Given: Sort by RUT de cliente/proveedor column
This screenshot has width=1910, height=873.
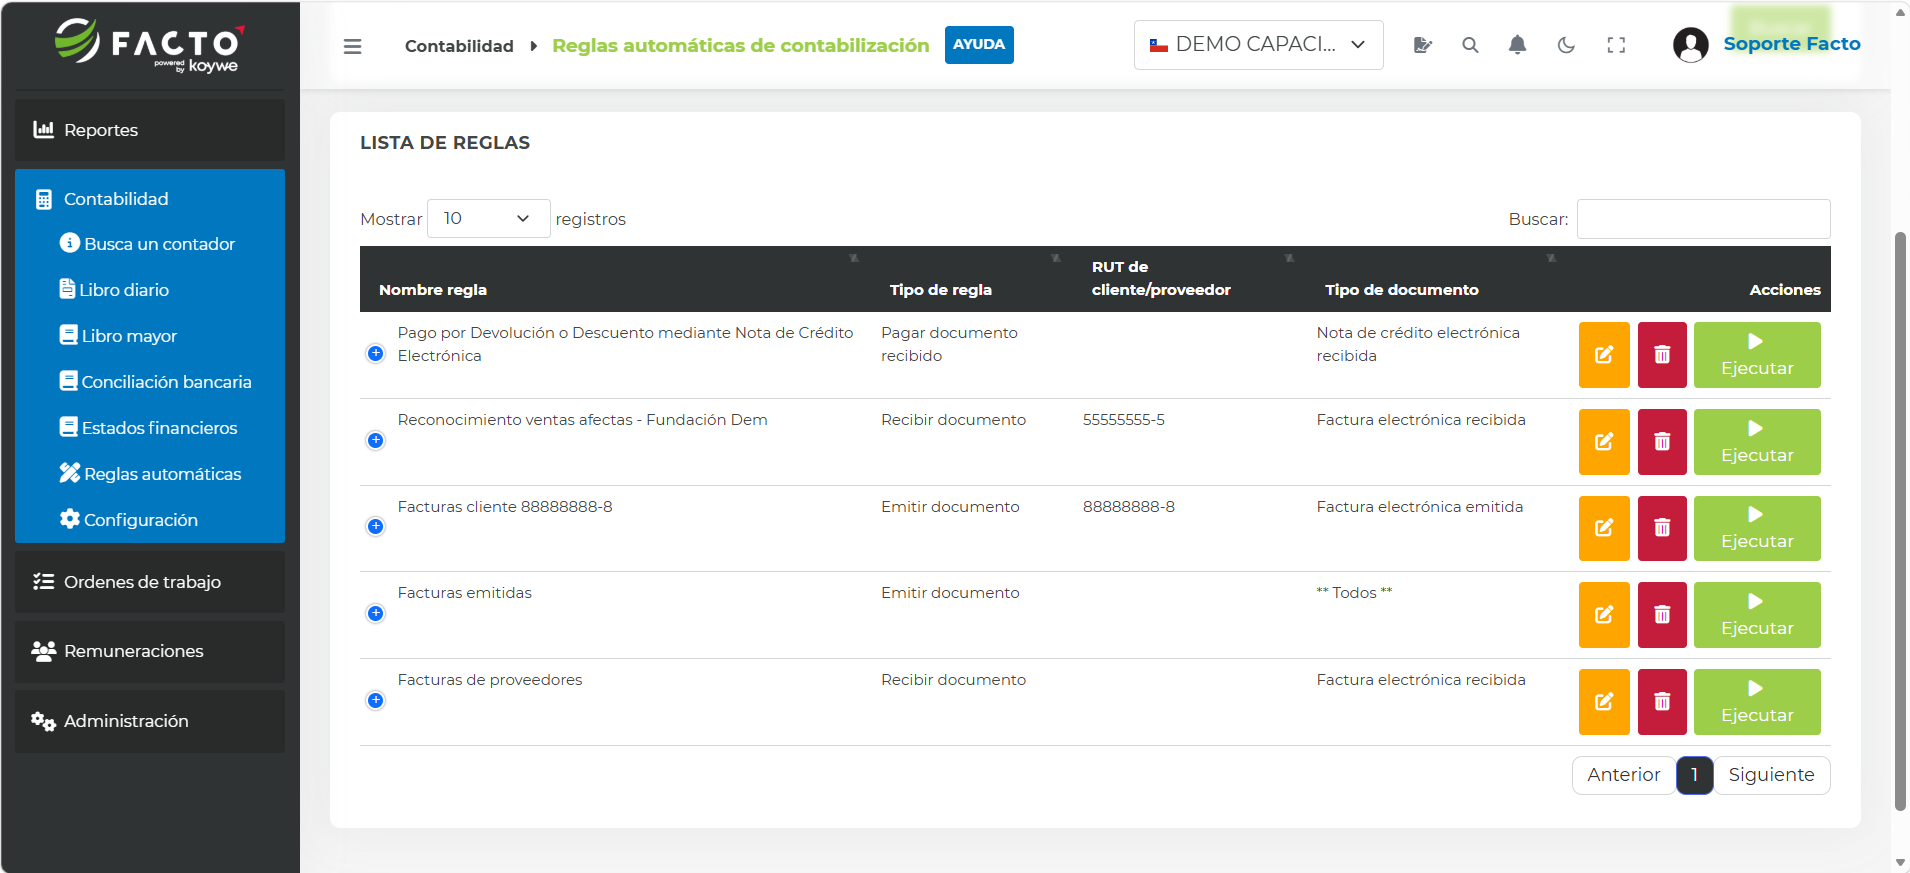Looking at the screenshot, I should pos(1190,279).
